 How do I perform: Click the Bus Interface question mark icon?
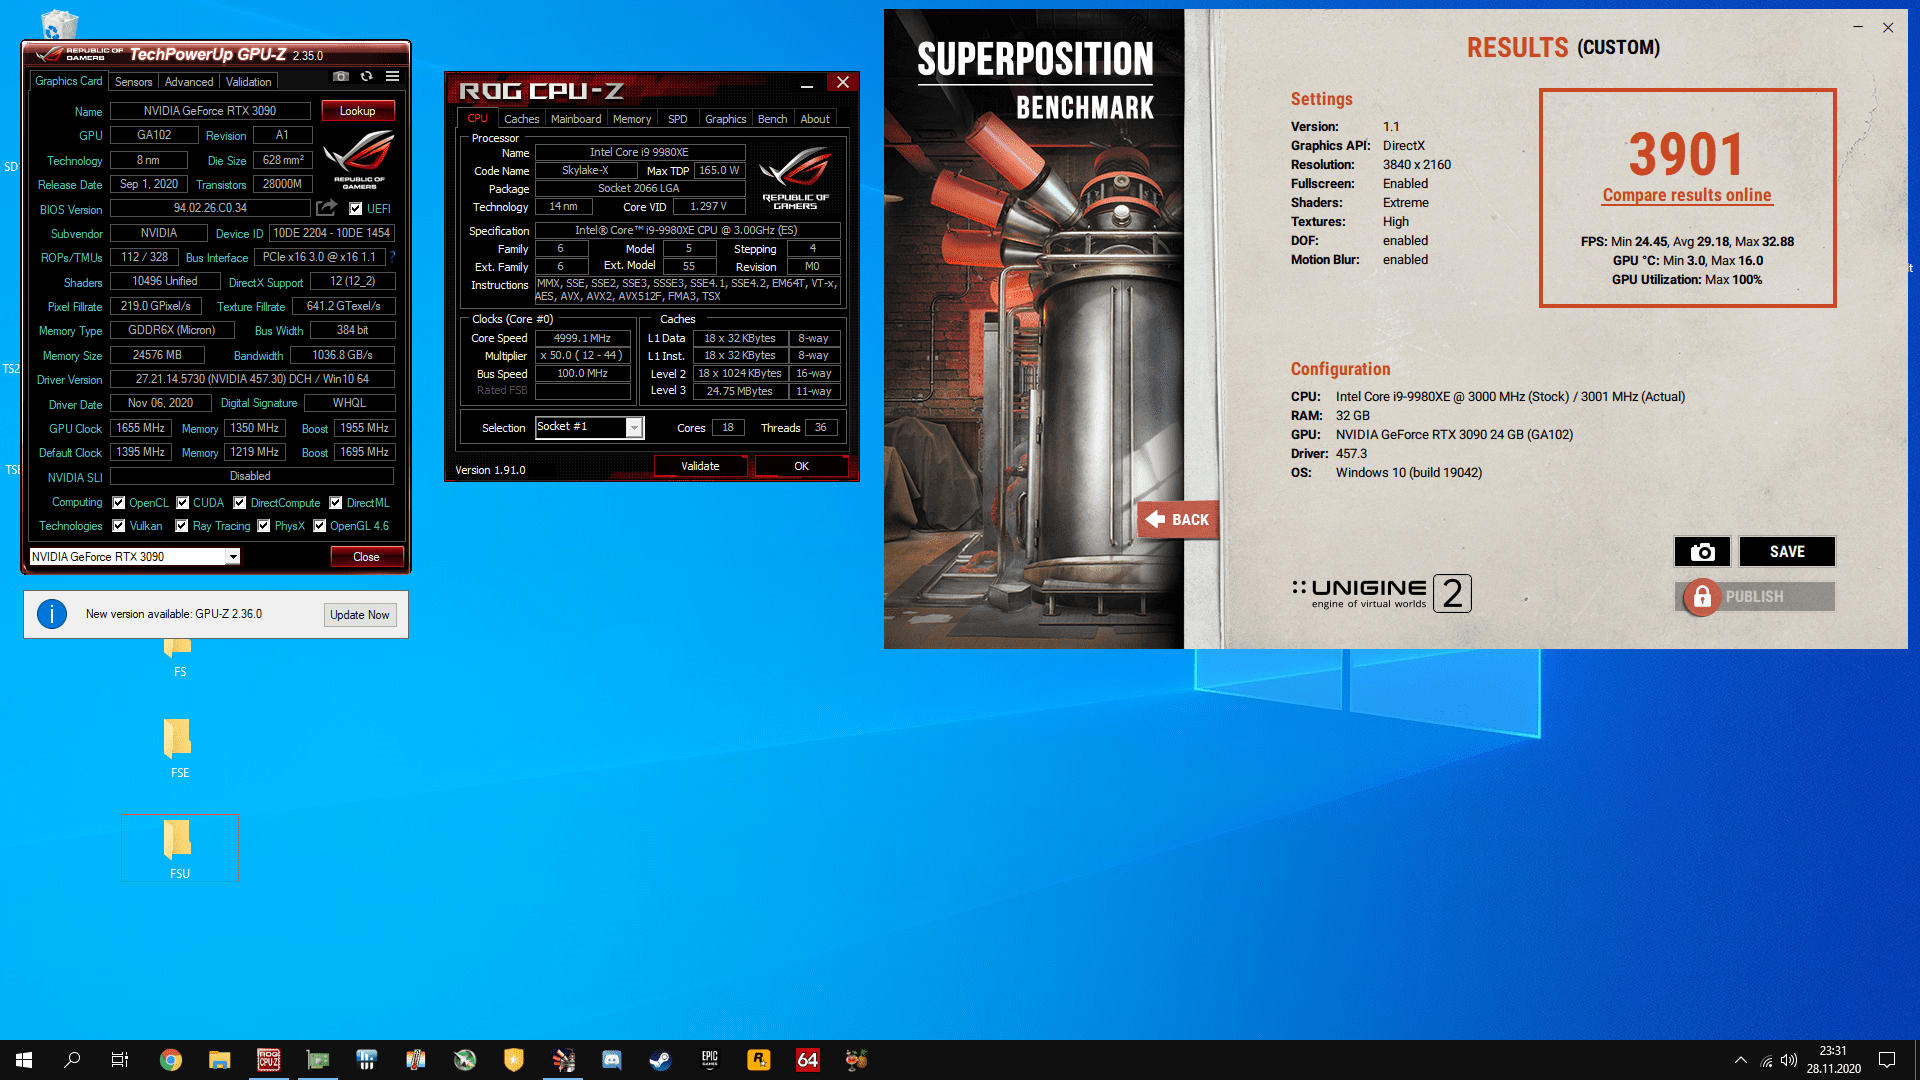tap(393, 257)
